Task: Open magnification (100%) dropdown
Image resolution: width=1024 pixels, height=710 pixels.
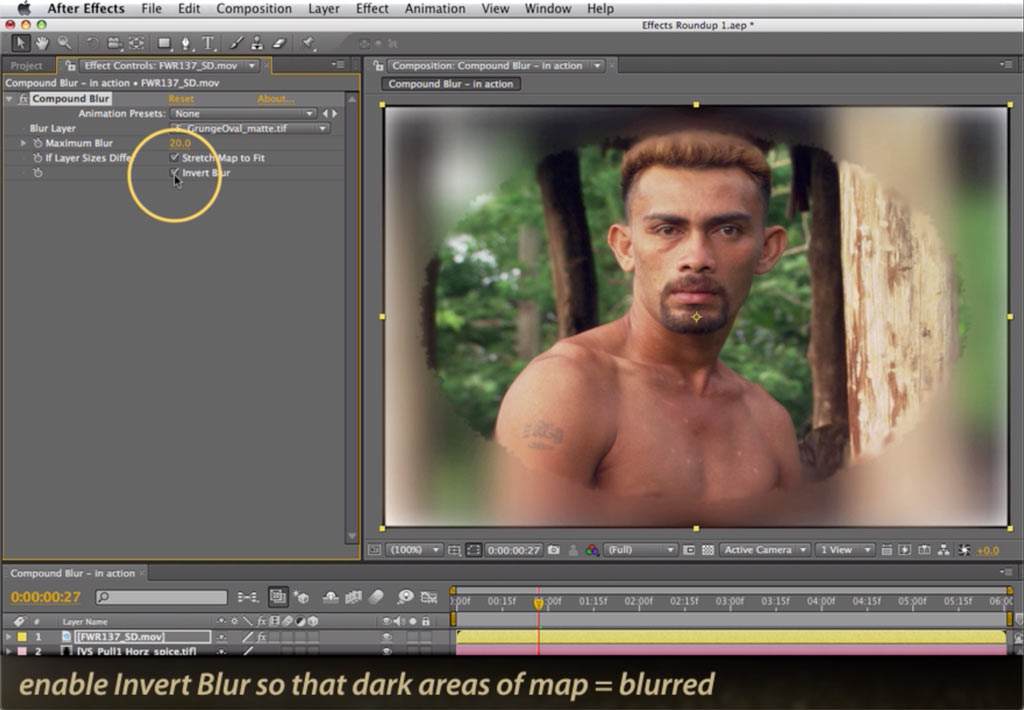Action: pos(413,550)
